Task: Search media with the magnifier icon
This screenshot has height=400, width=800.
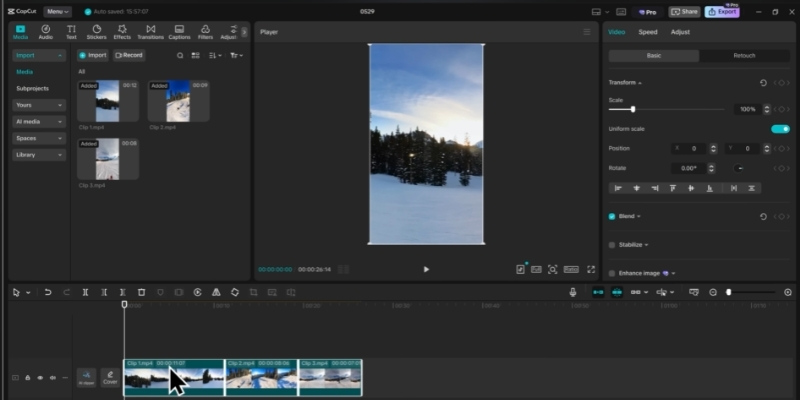Action: pyautogui.click(x=180, y=55)
